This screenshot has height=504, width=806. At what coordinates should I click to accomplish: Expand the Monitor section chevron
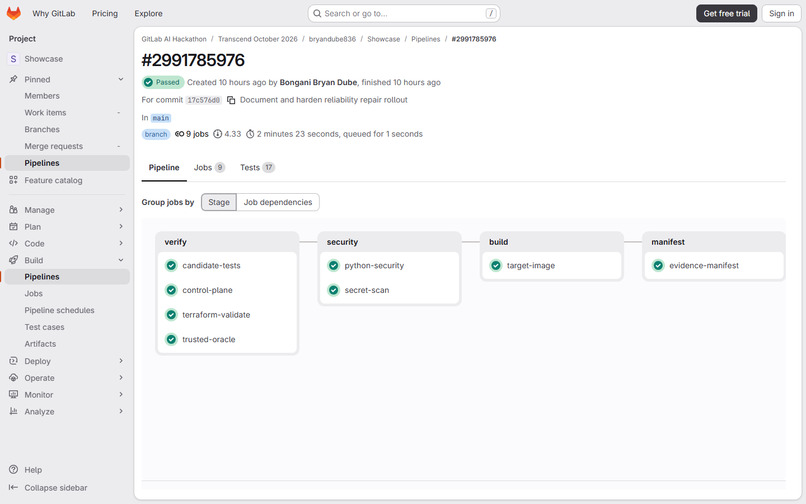(x=121, y=394)
